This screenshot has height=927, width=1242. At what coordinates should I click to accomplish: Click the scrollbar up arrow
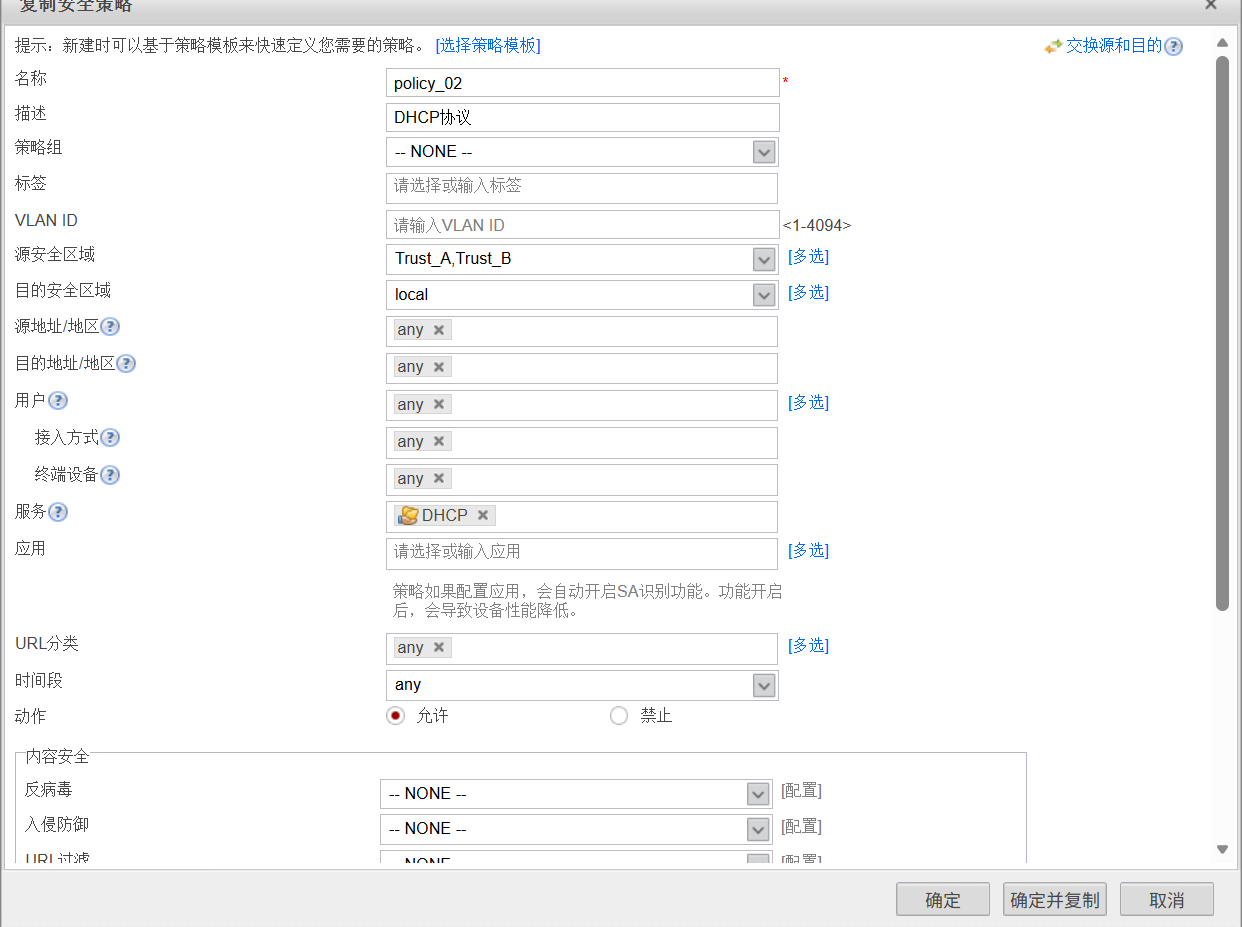click(x=1222, y=43)
